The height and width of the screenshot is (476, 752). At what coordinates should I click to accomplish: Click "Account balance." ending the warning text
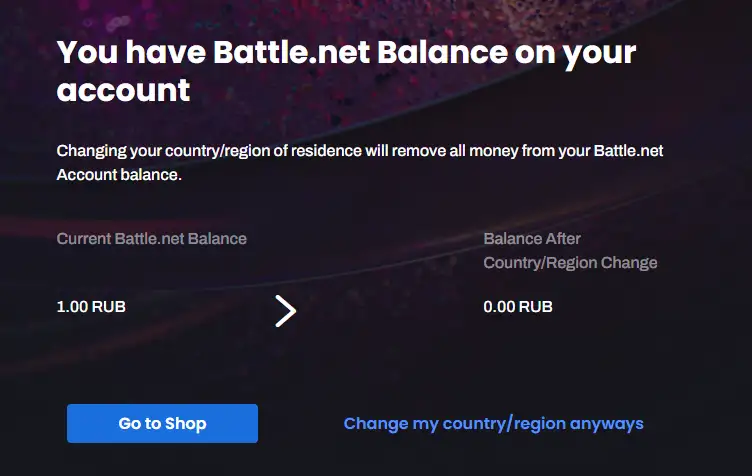[x=118, y=174]
